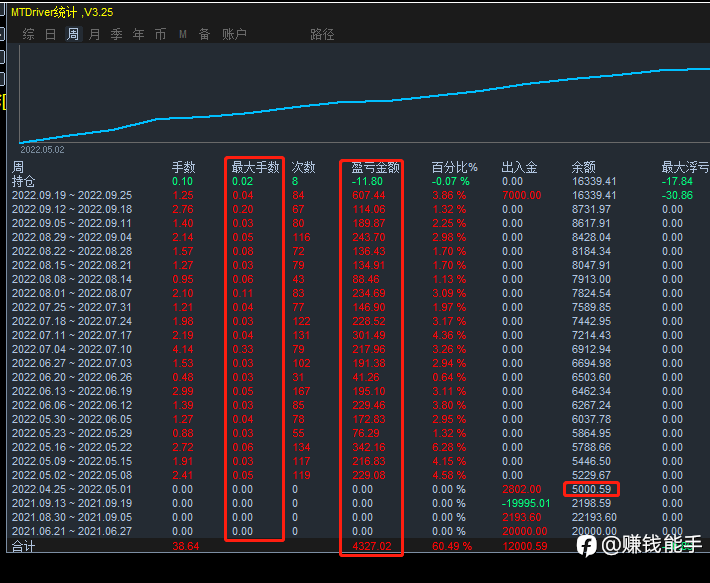
Task: Switch to the 日 daily tab
Action: 50,34
